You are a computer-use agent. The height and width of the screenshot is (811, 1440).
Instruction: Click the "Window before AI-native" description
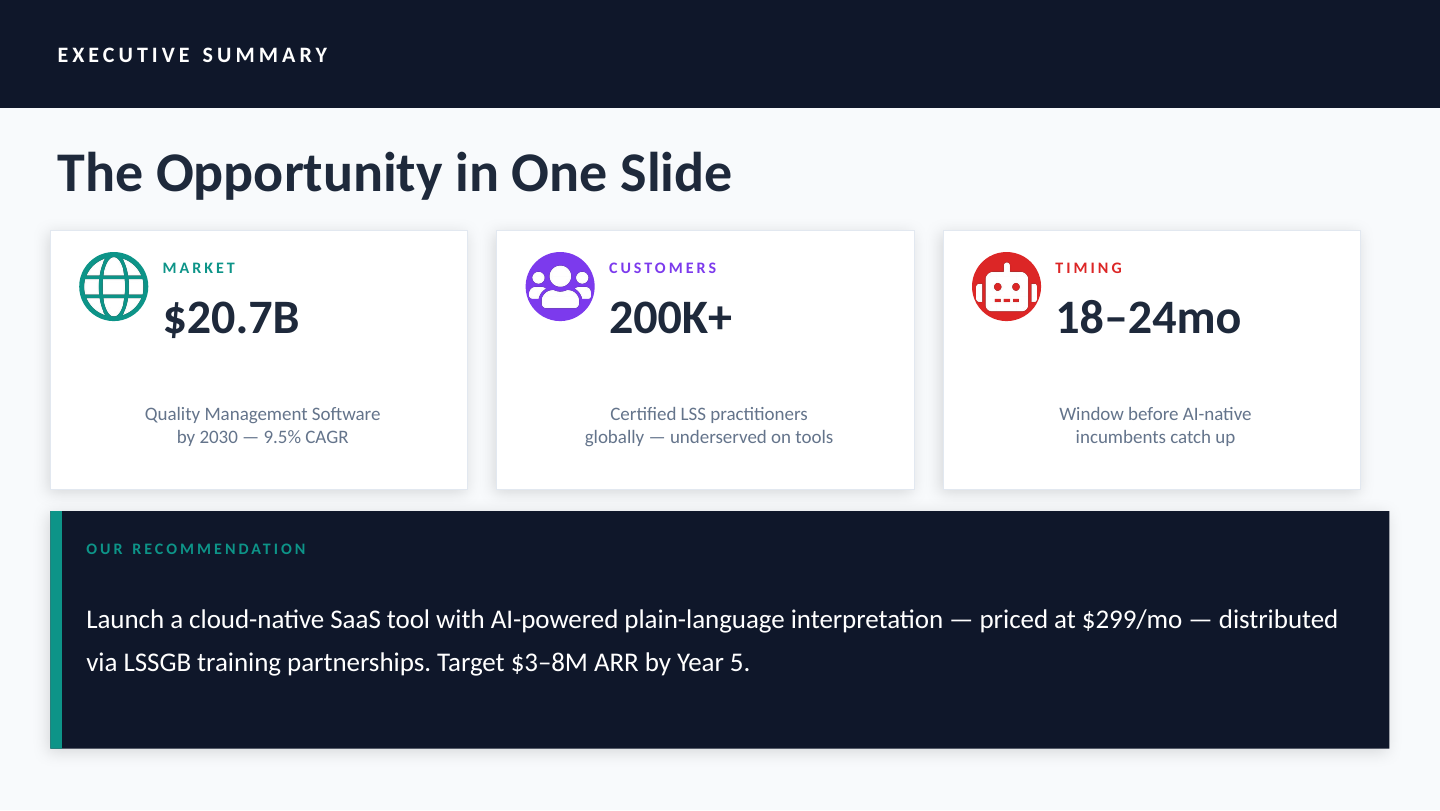pyautogui.click(x=1154, y=414)
